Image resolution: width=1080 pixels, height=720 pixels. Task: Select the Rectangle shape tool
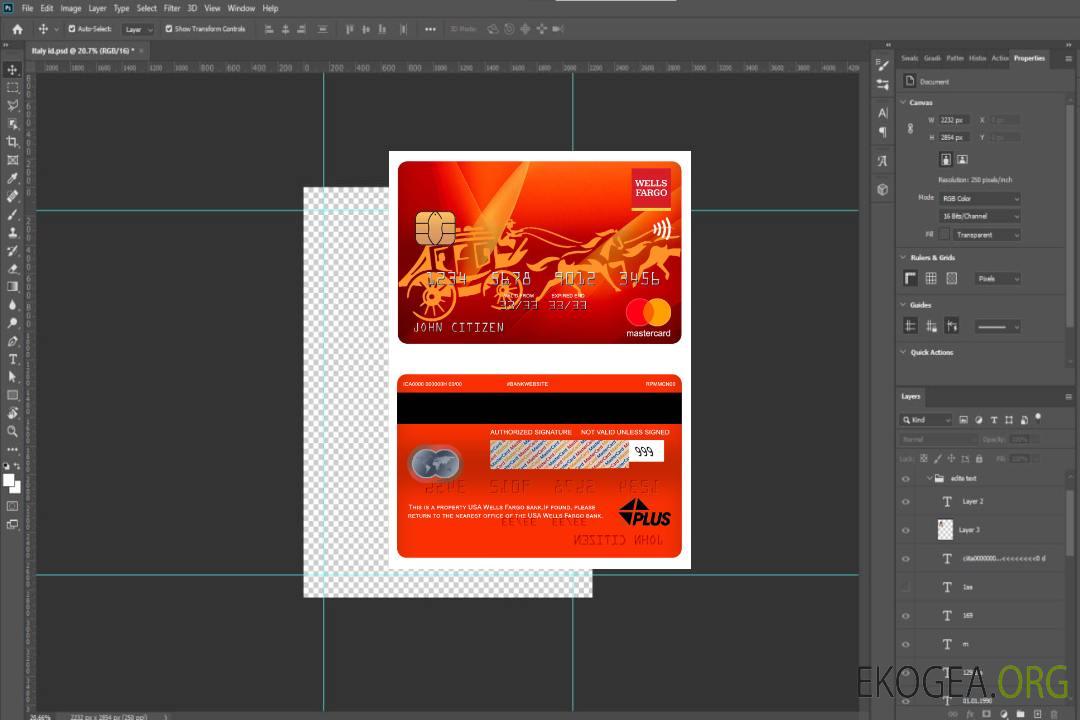(x=12, y=395)
